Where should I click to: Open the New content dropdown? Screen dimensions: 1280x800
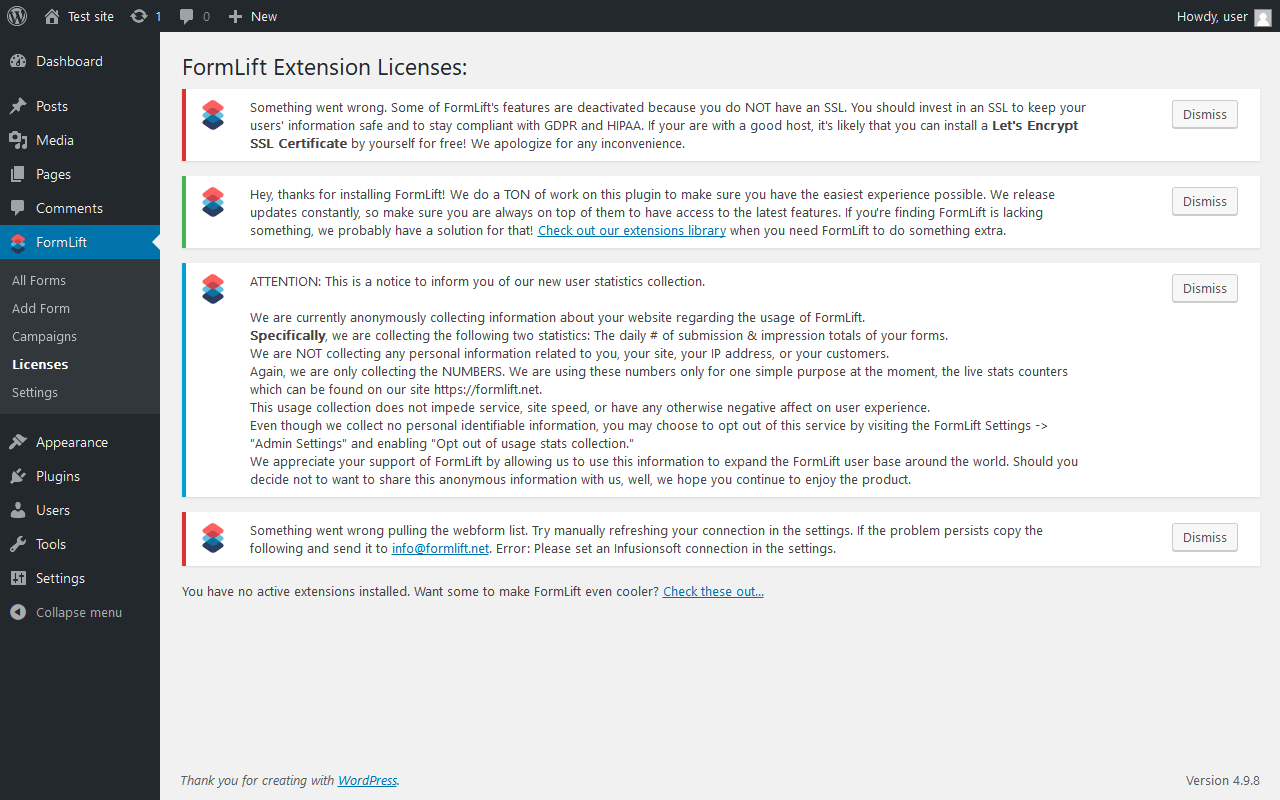pos(253,16)
